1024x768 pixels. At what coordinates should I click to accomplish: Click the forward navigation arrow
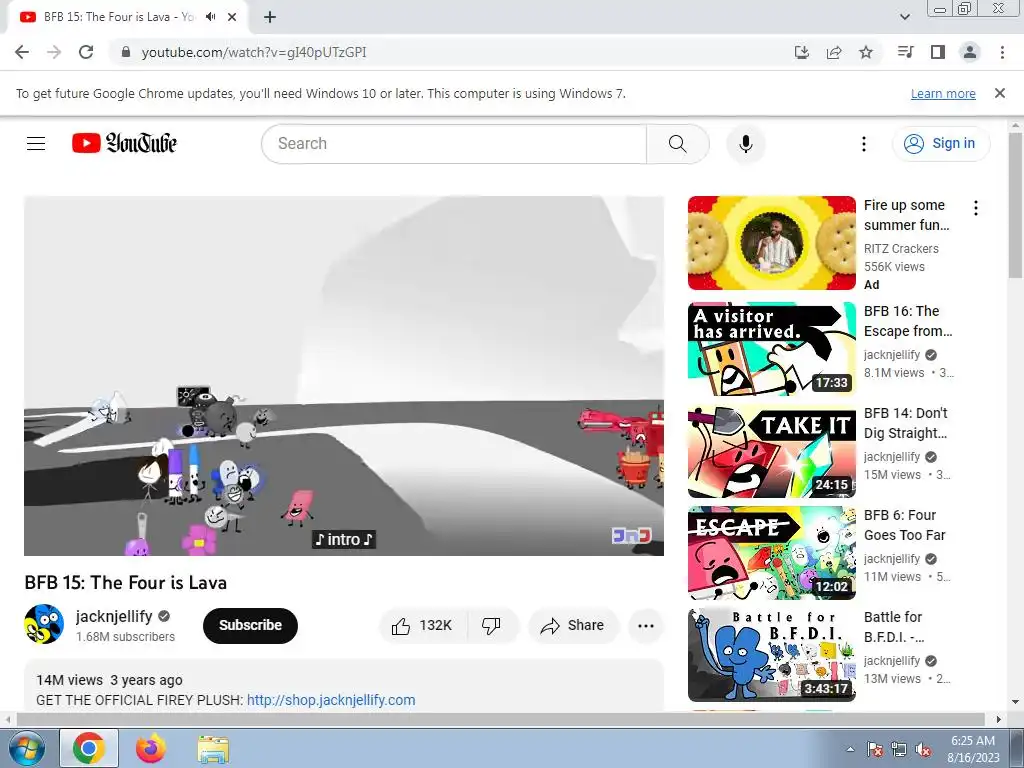click(x=54, y=52)
